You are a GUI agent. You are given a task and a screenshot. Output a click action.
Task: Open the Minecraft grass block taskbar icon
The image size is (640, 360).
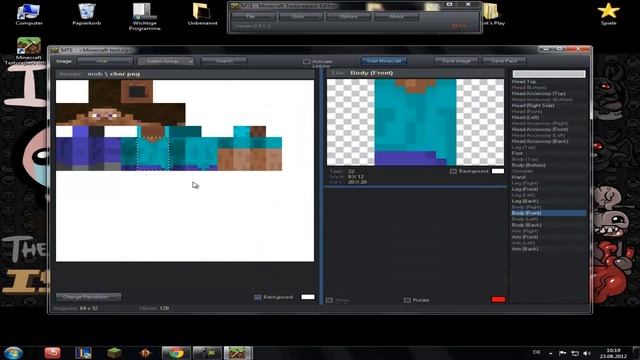tap(114, 353)
